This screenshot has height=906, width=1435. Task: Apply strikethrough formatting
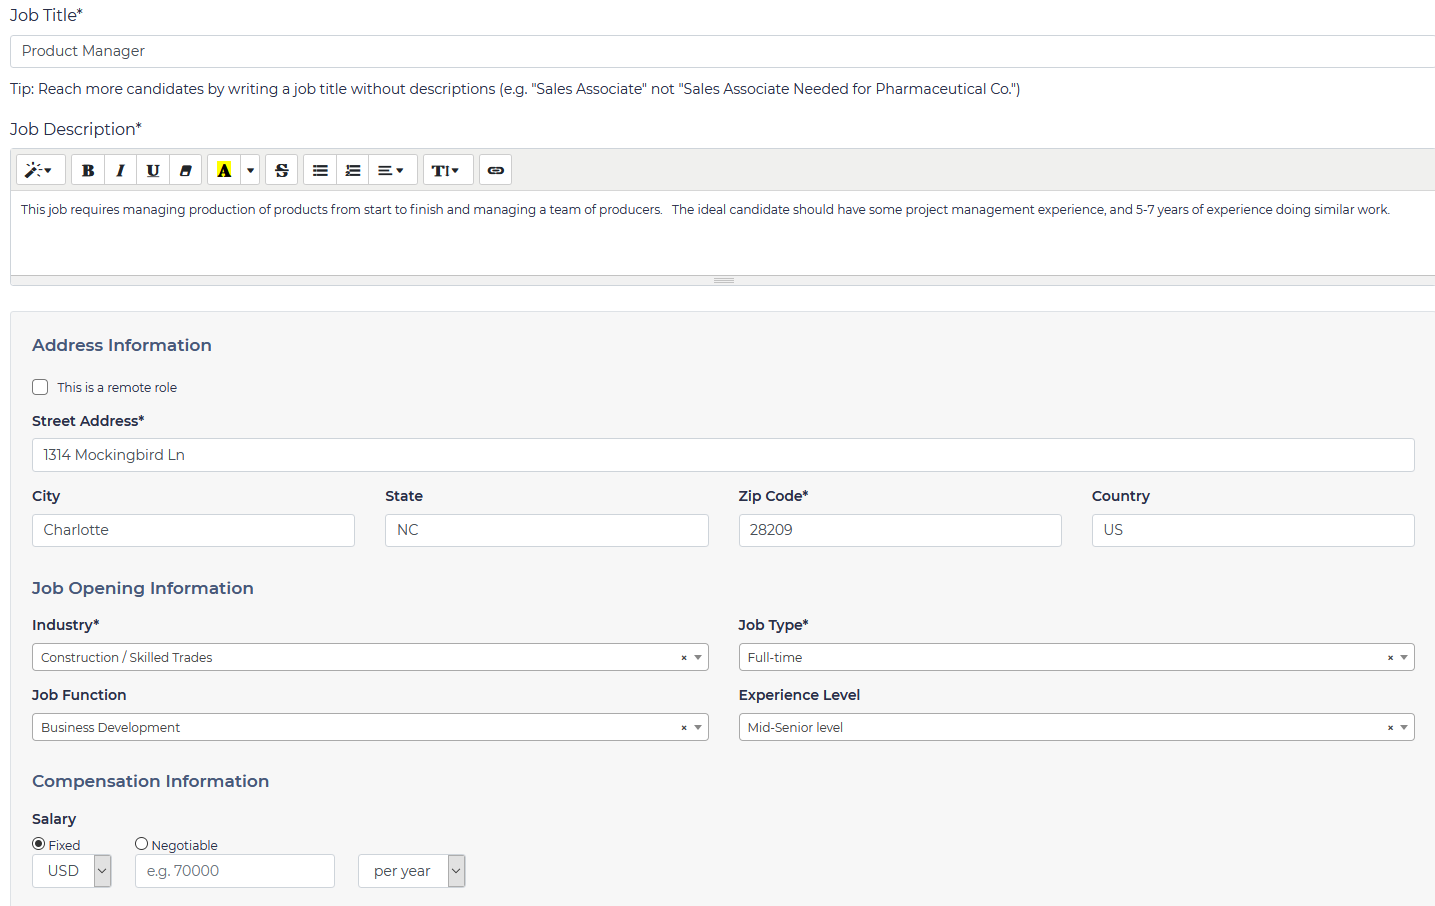pyautogui.click(x=281, y=170)
